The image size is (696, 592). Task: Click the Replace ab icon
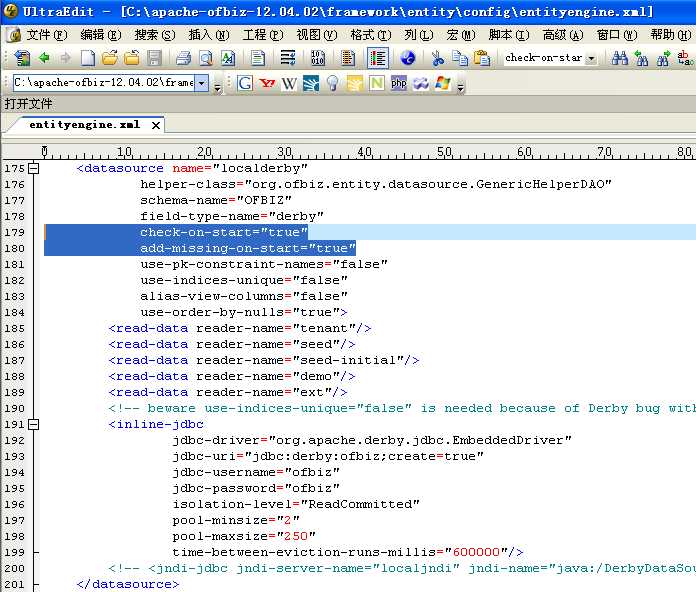685,58
